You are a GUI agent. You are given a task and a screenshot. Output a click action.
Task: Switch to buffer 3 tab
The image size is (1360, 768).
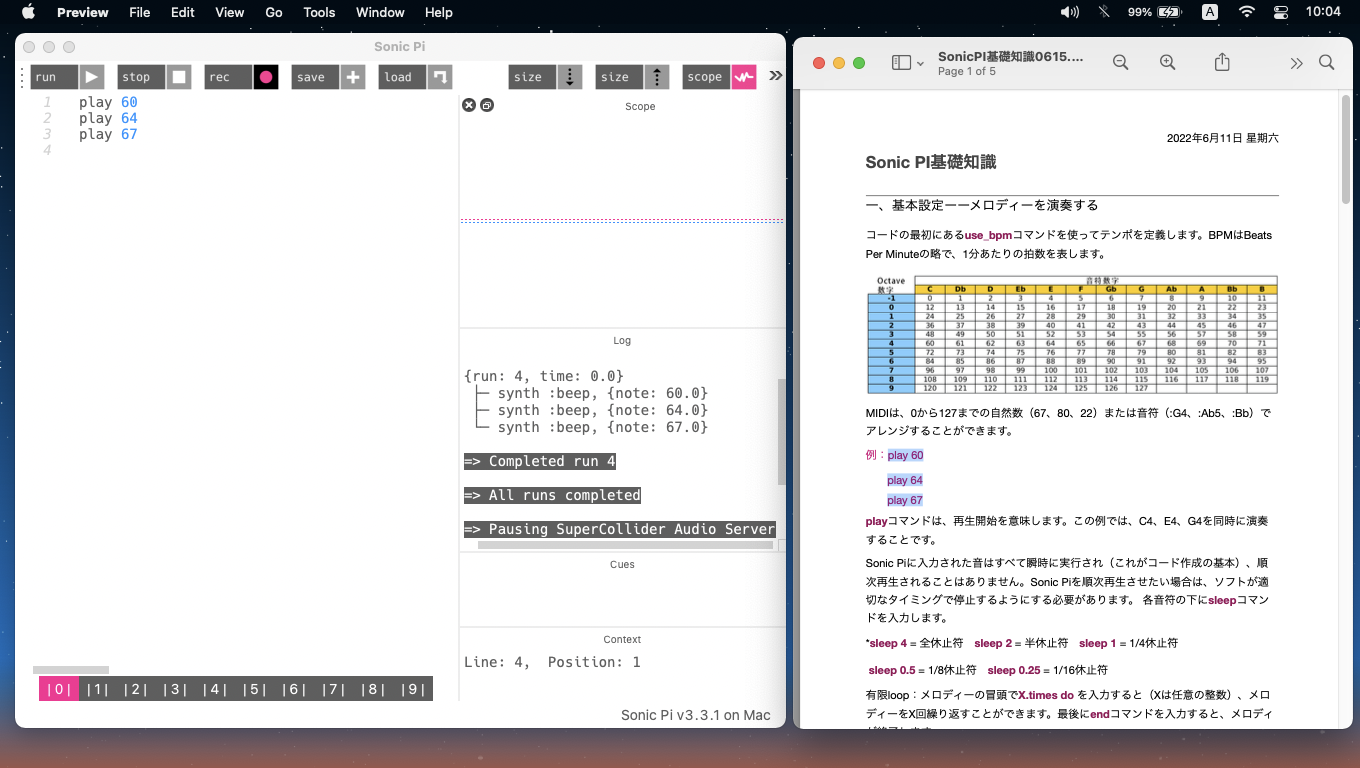coord(176,689)
